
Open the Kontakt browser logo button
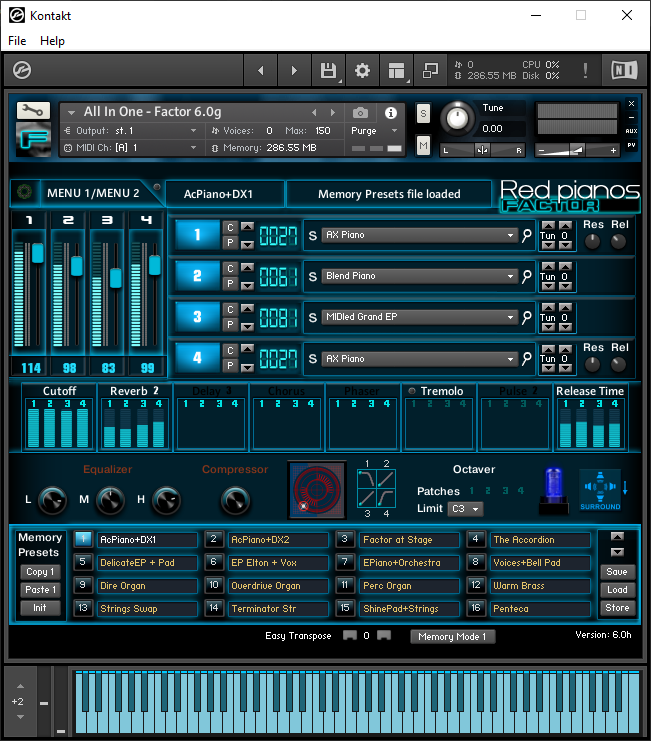(22, 70)
